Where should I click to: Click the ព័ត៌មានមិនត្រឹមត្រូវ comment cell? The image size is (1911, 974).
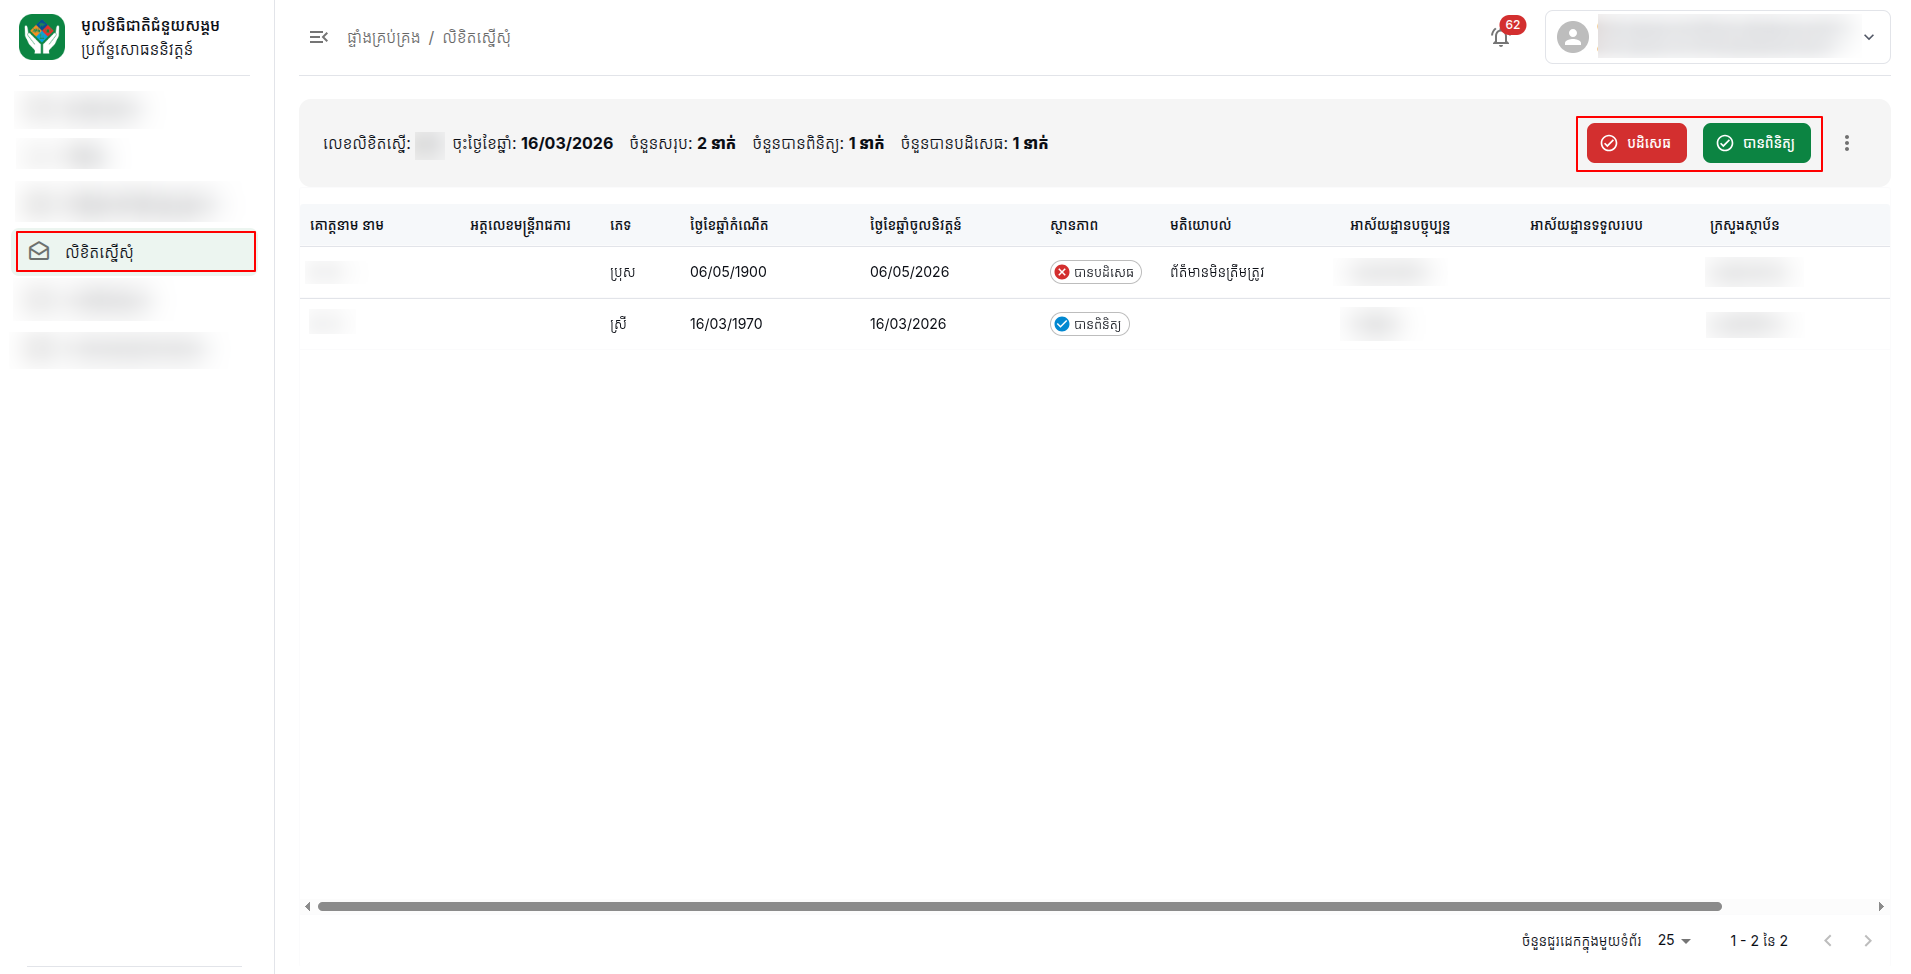pyautogui.click(x=1217, y=272)
